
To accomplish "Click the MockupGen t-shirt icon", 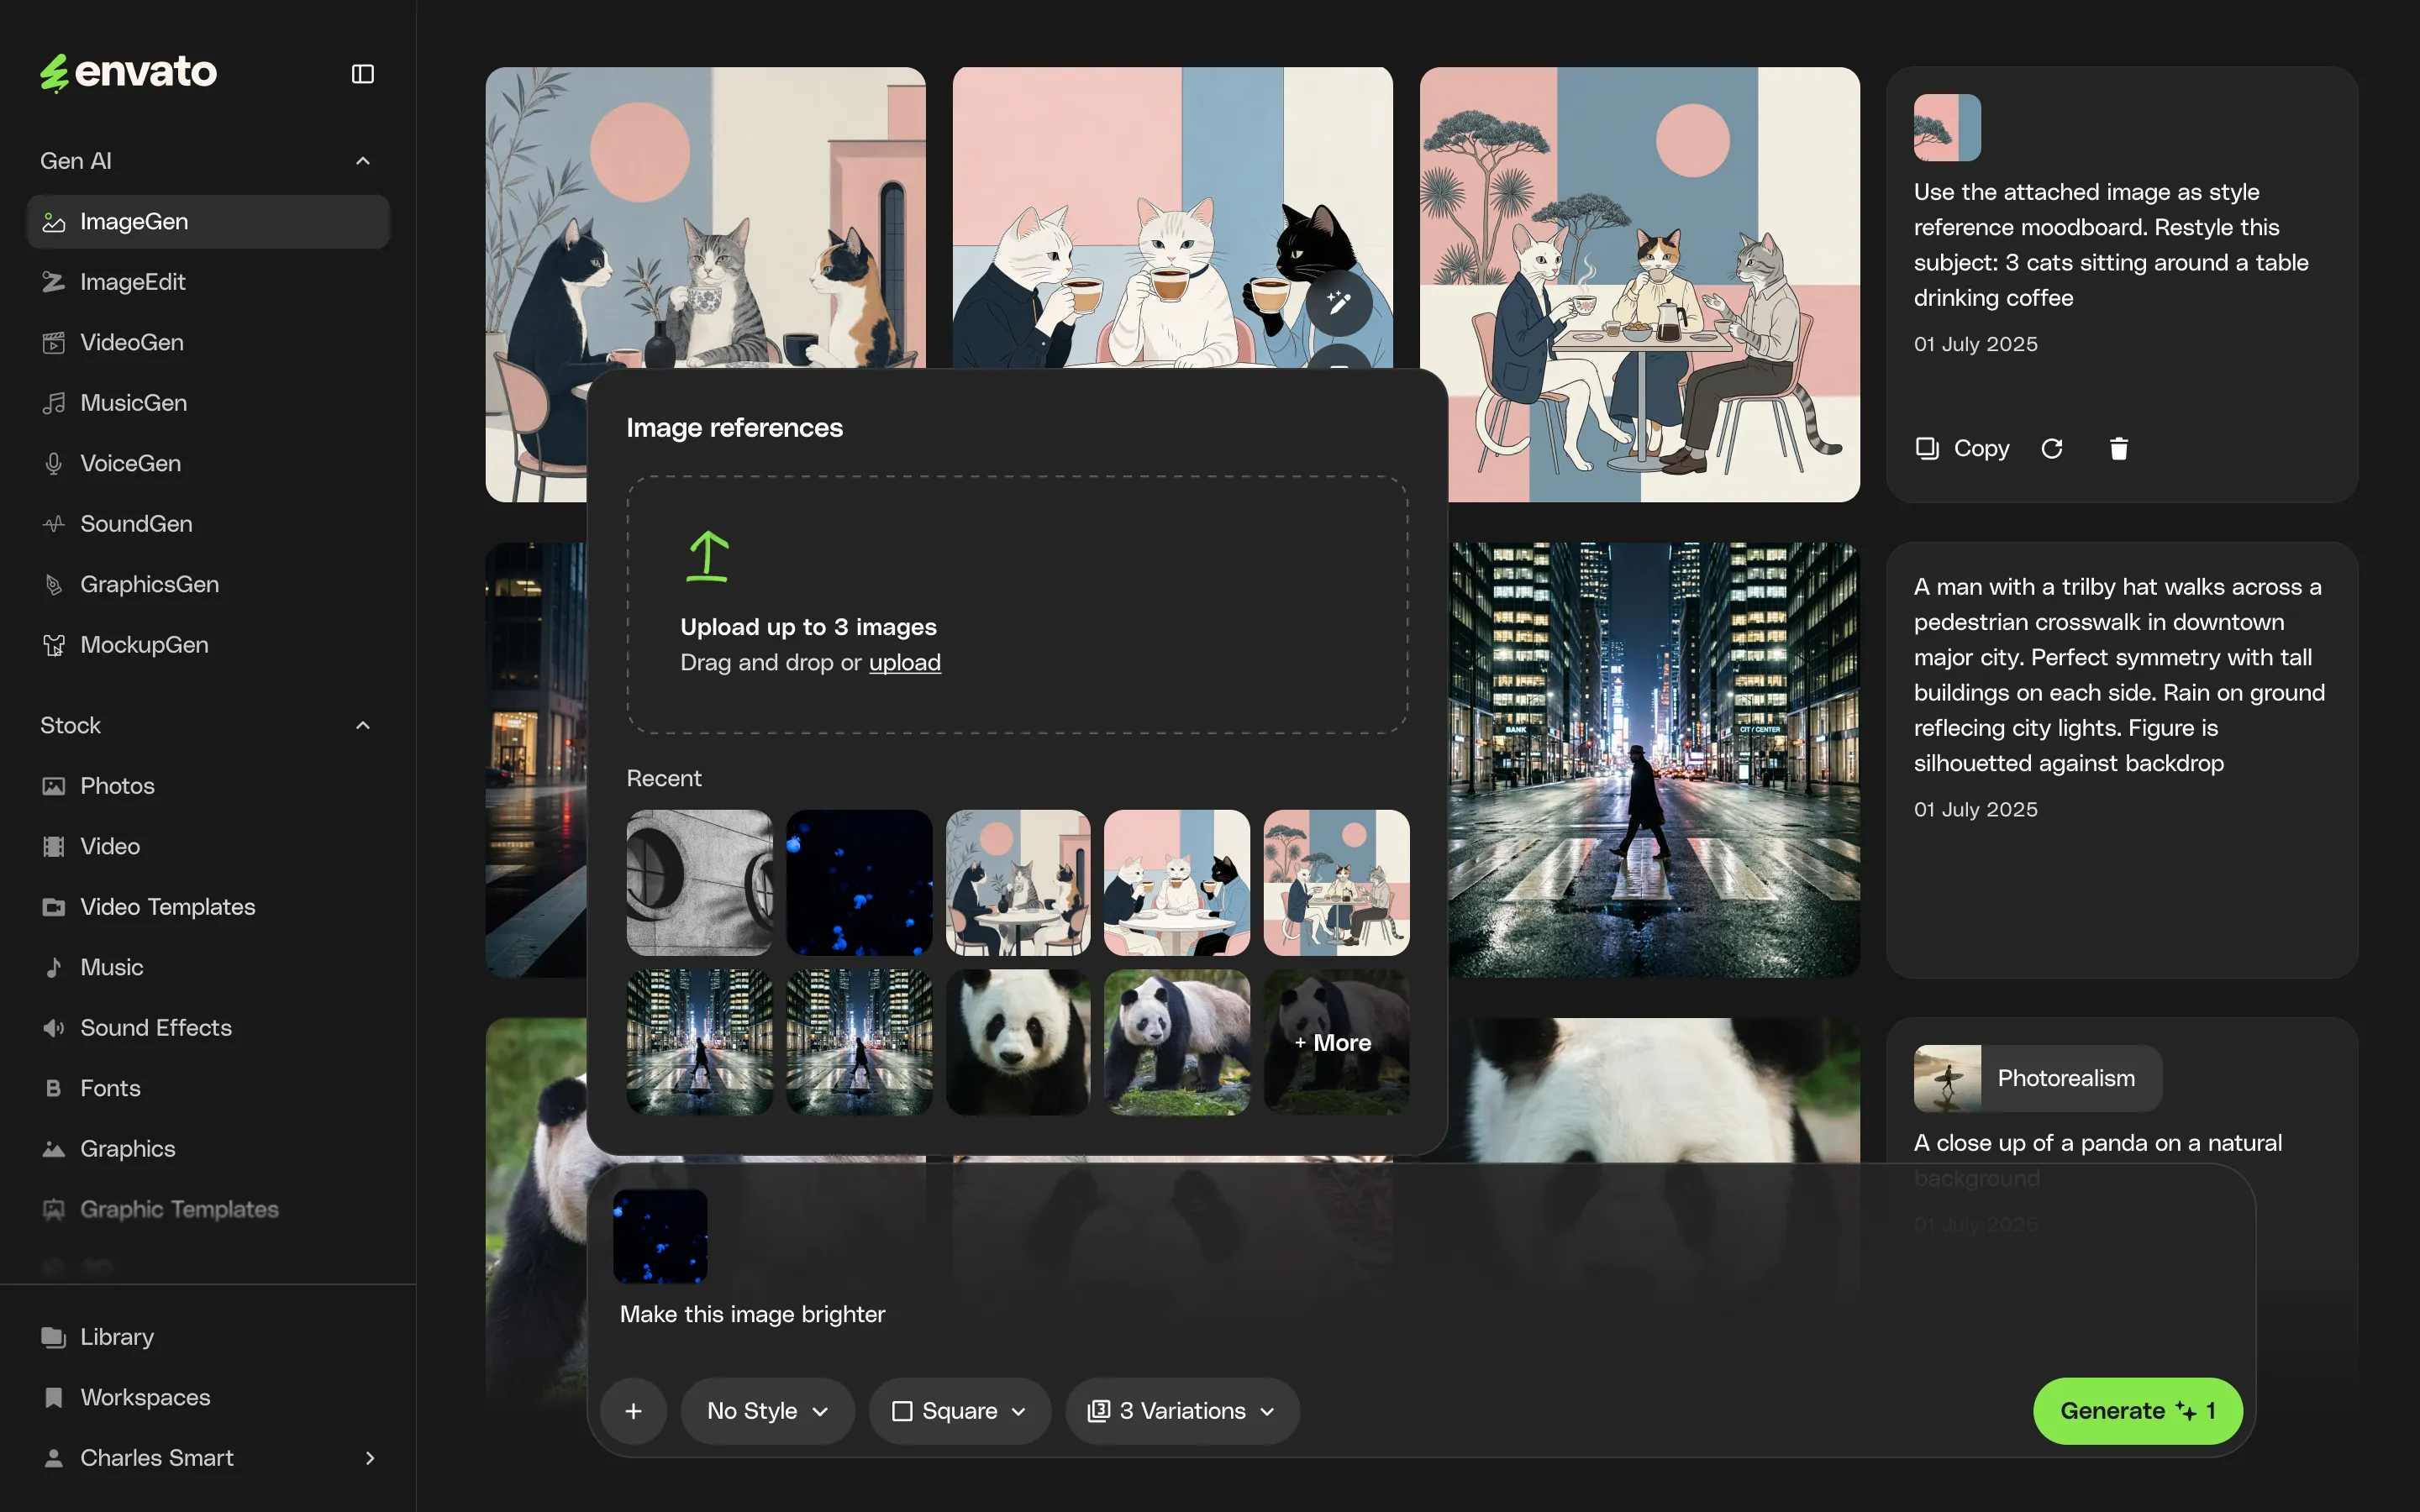I will (54, 645).
